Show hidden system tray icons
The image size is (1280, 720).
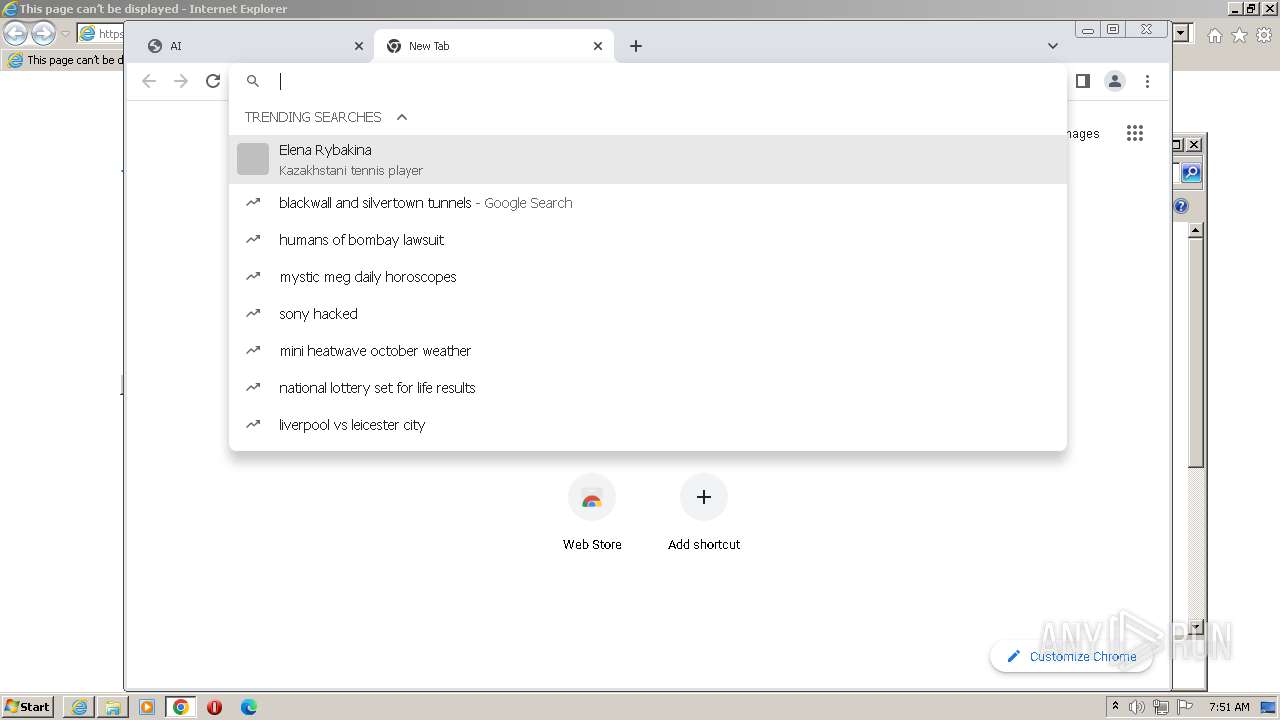pos(1115,707)
